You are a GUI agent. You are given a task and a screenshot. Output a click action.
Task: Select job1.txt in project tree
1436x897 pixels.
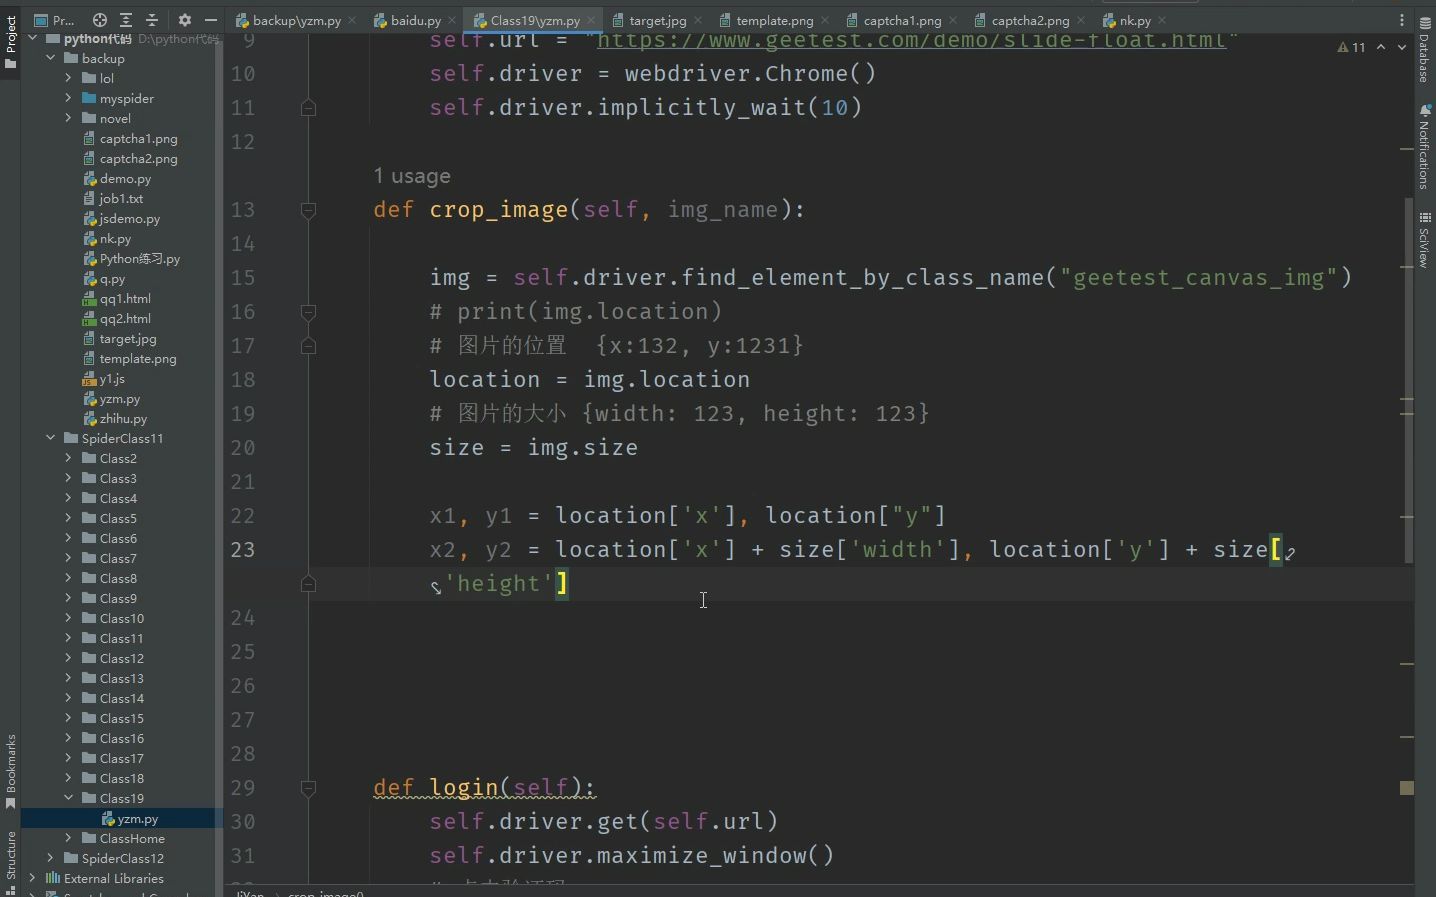121,198
